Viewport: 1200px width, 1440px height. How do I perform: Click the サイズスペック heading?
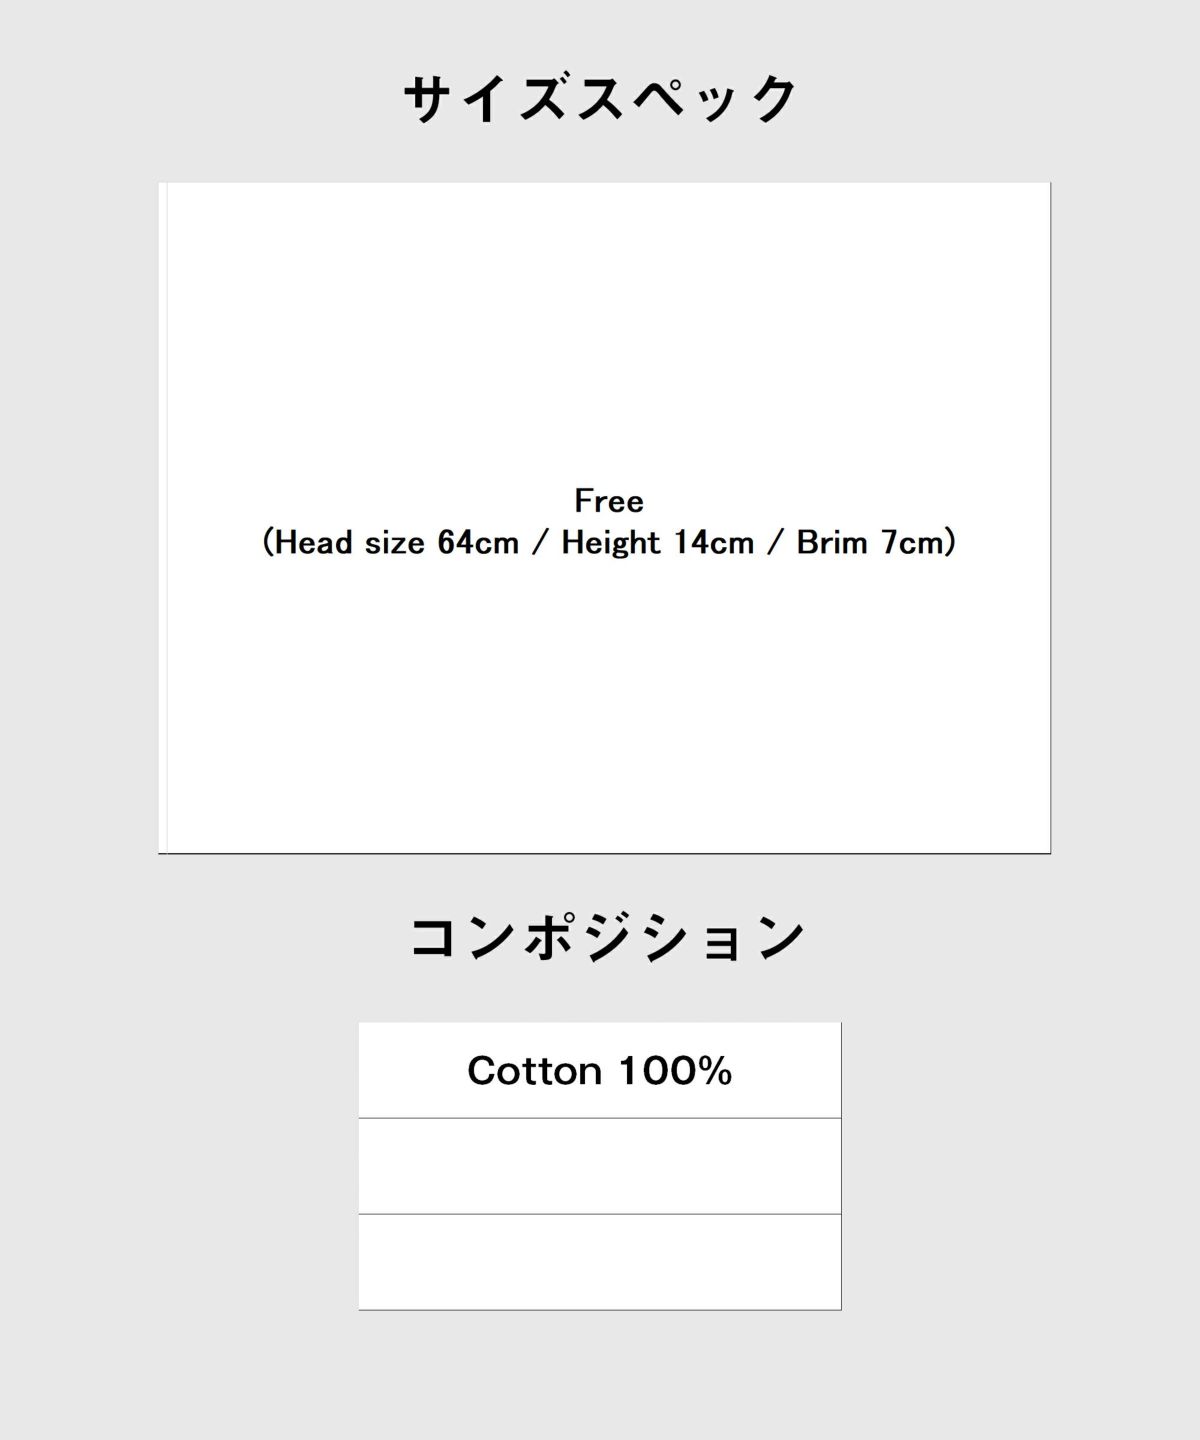coord(600,99)
